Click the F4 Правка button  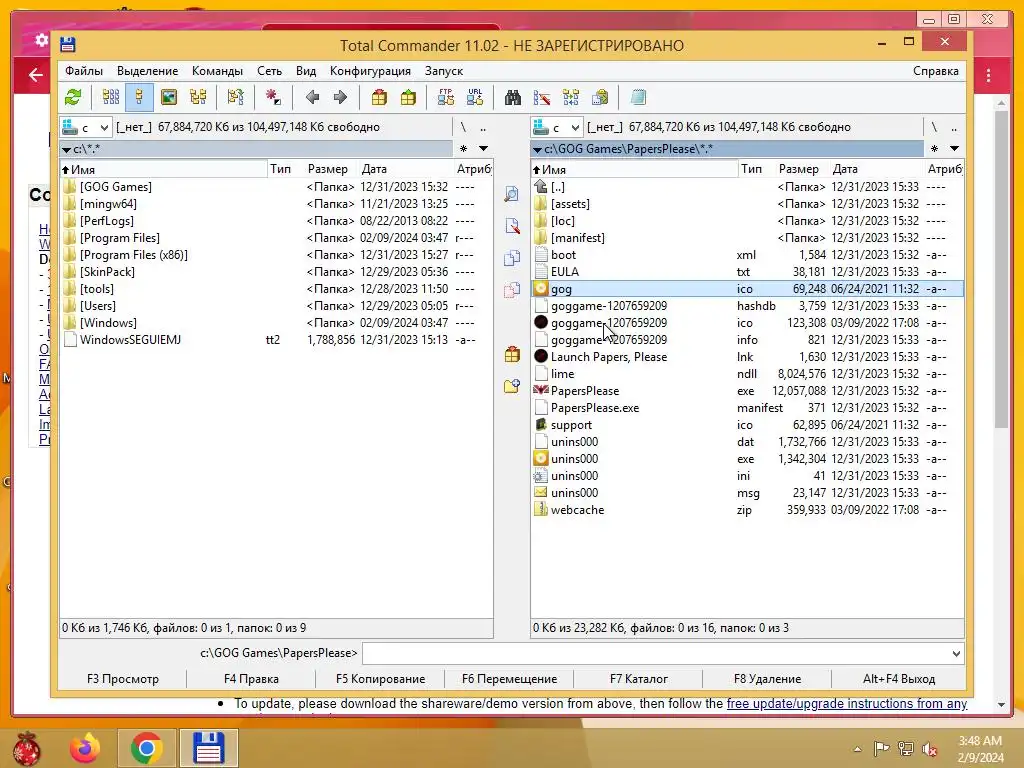[251, 679]
